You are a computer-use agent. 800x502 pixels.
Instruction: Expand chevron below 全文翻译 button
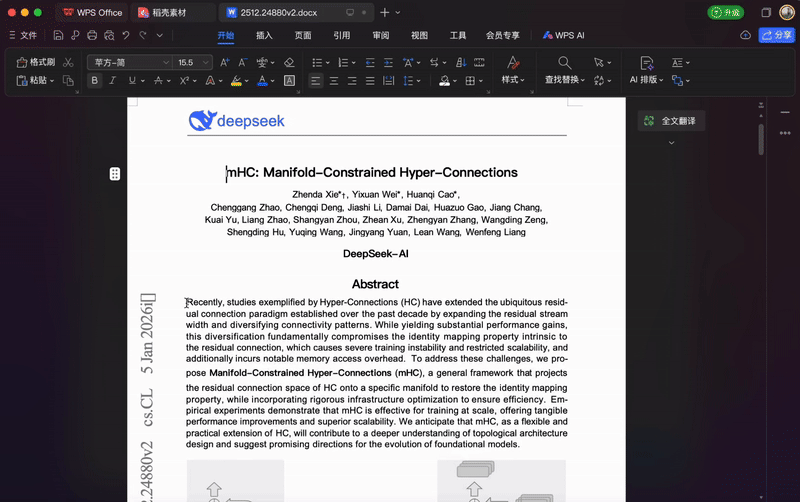coord(671,143)
